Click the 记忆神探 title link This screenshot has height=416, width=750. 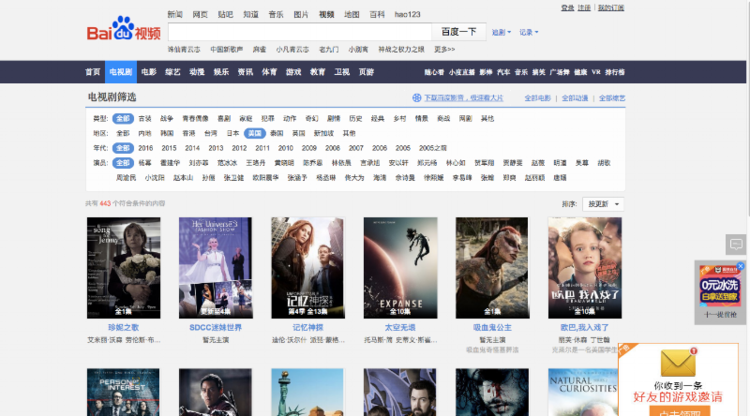click(308, 328)
